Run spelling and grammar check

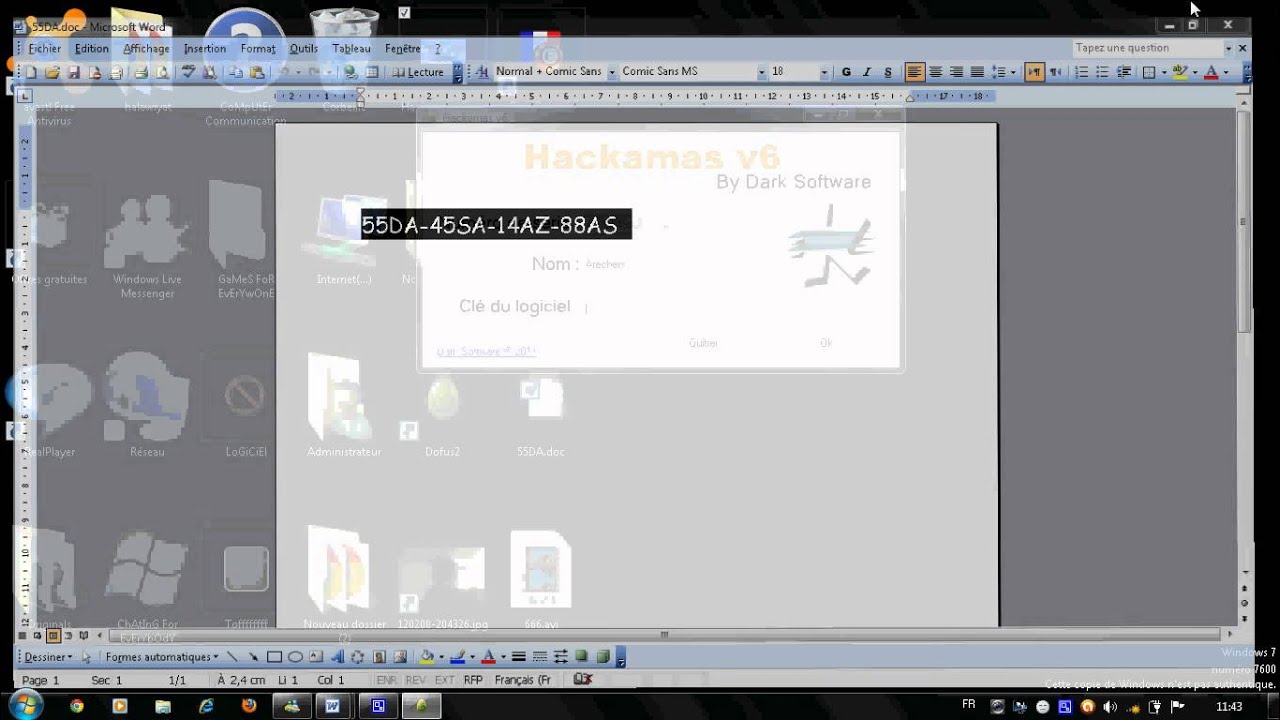click(x=188, y=72)
